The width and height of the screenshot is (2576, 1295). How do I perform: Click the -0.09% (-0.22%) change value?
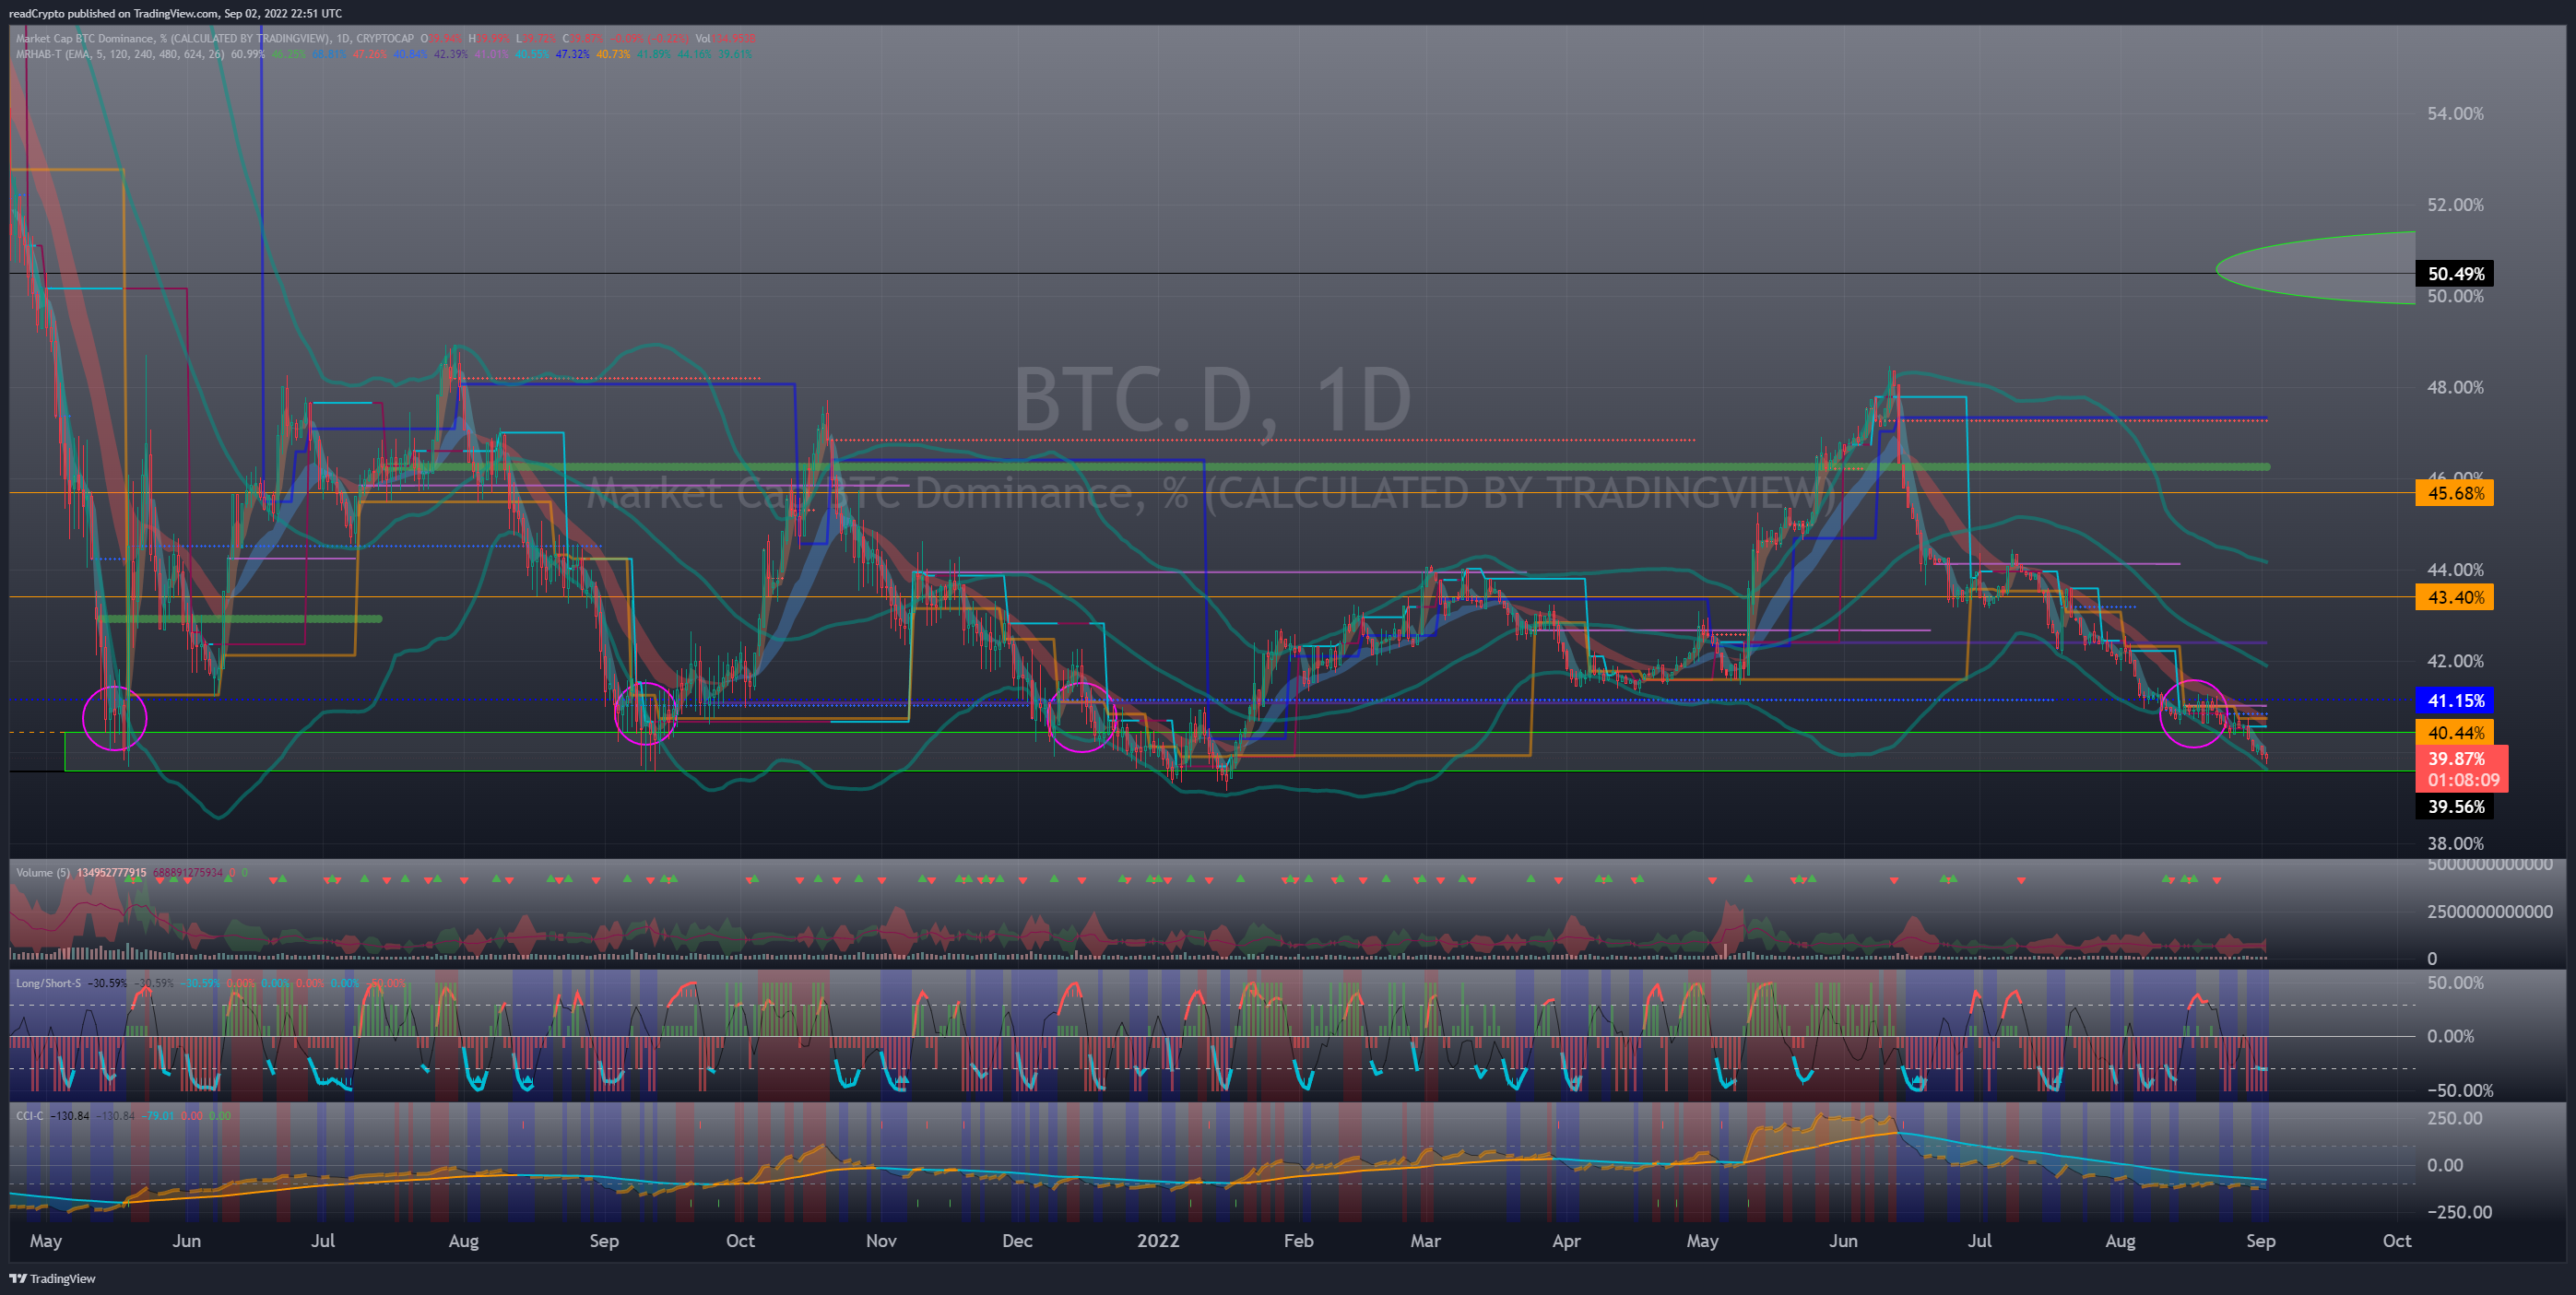pos(650,39)
